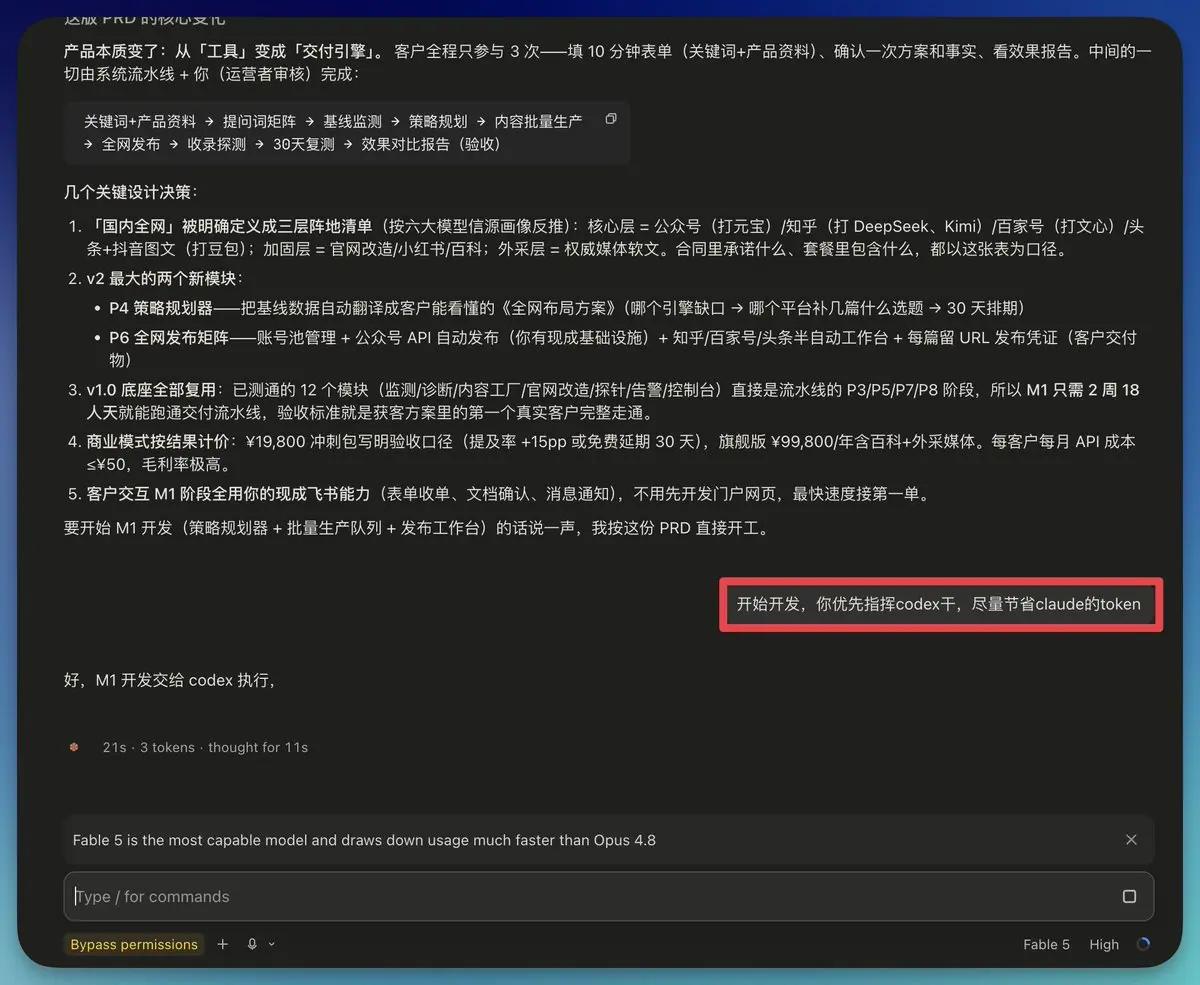1200x985 pixels.
Task: Click the P6 全网发布矩阵 bullet
Action: [x=621, y=348]
